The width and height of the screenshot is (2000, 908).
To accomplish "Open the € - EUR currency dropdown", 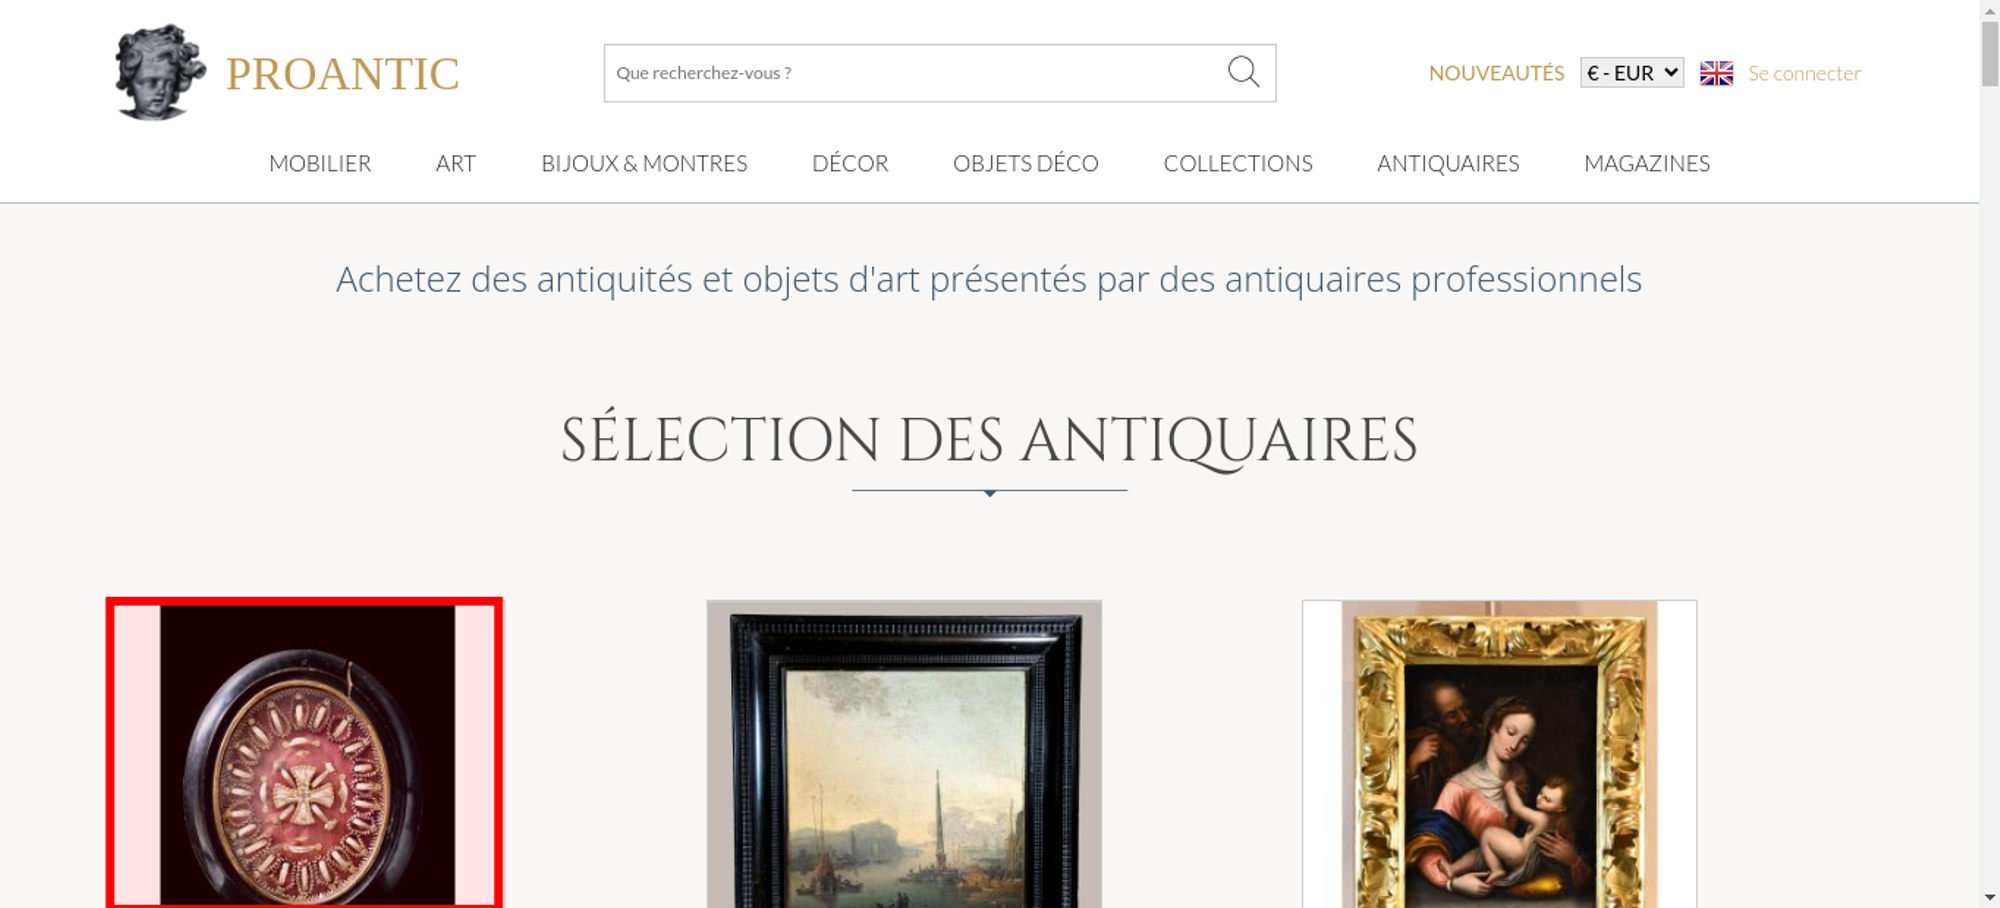I will 1632,73.
